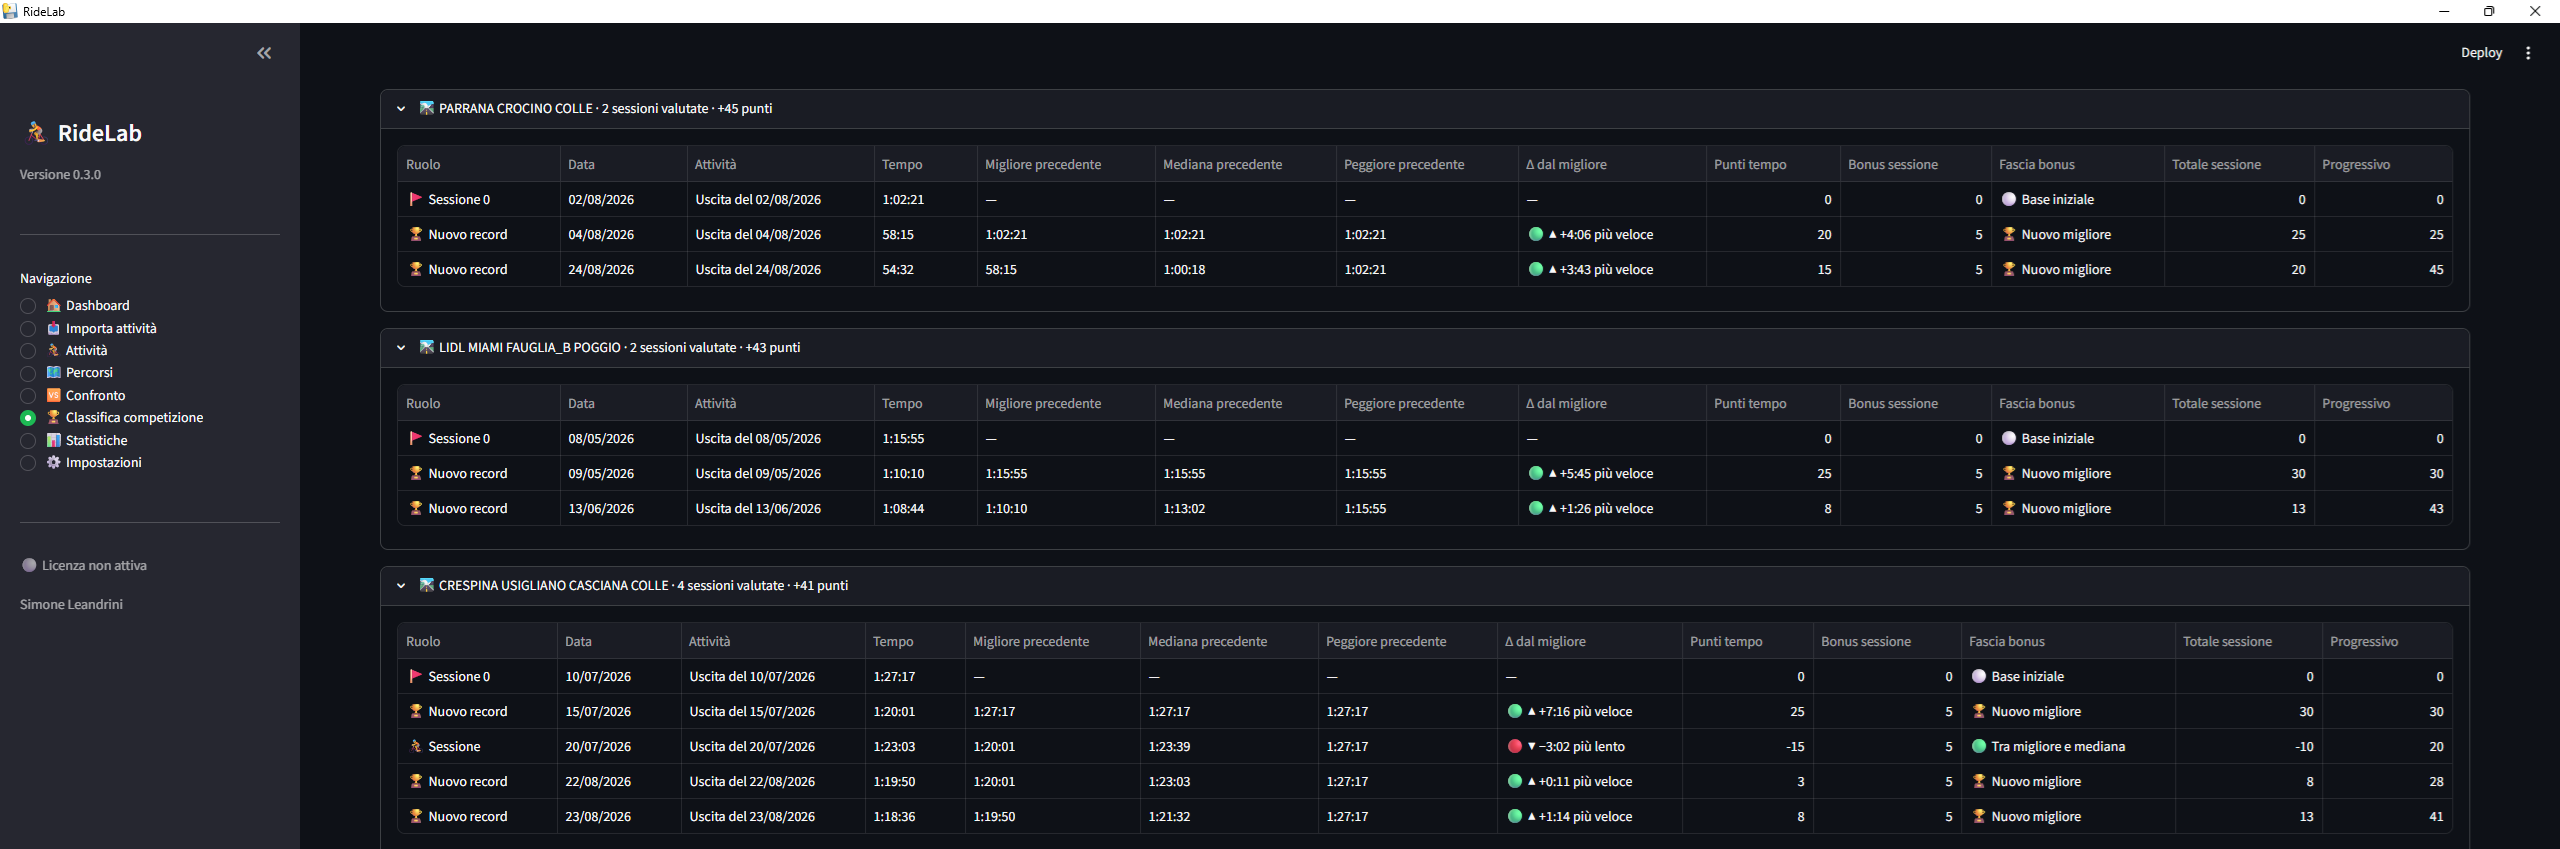2560x849 pixels.
Task: Collapse the LIDL MIAMI FAUGLIA_B POGGIO section
Action: coord(401,348)
